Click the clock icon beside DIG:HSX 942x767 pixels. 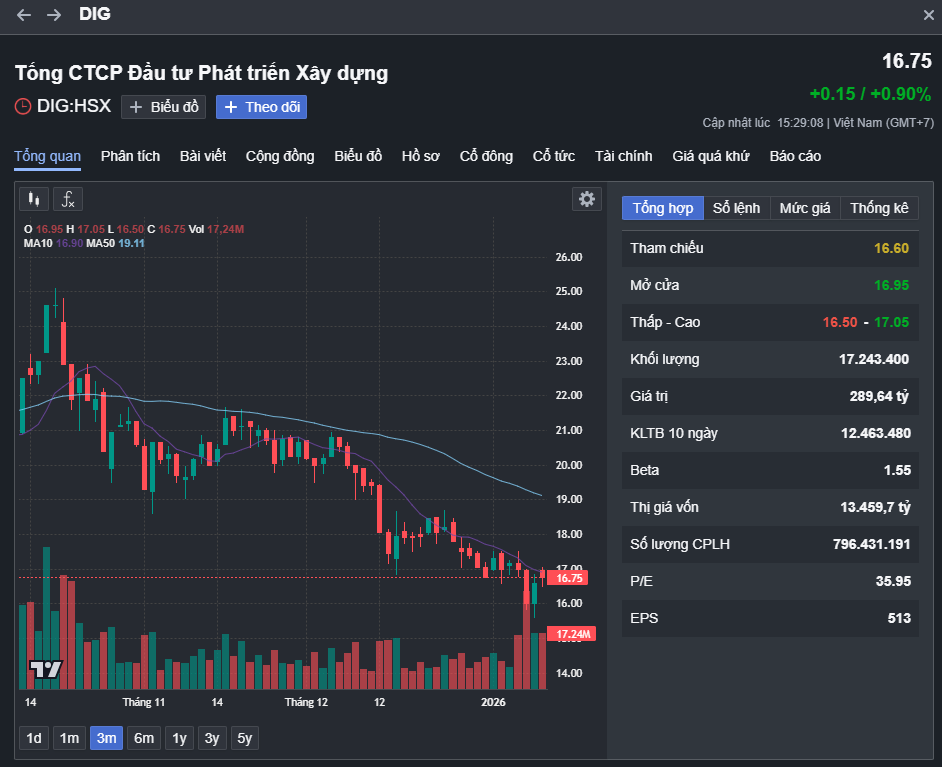[23, 106]
